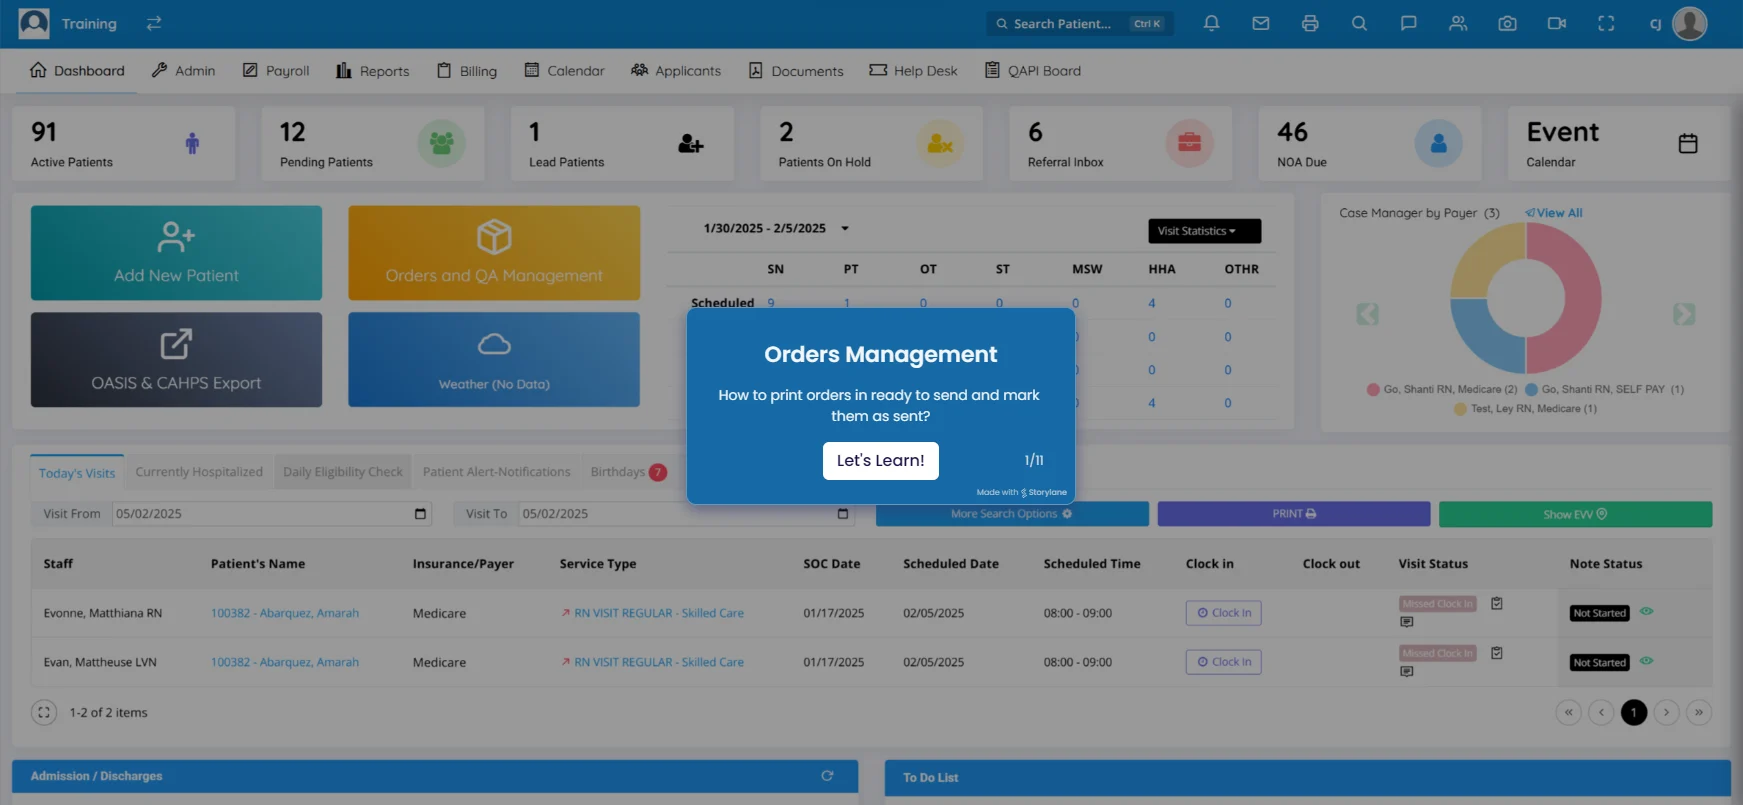Click the Weather (No Data) tile

pyautogui.click(x=494, y=360)
